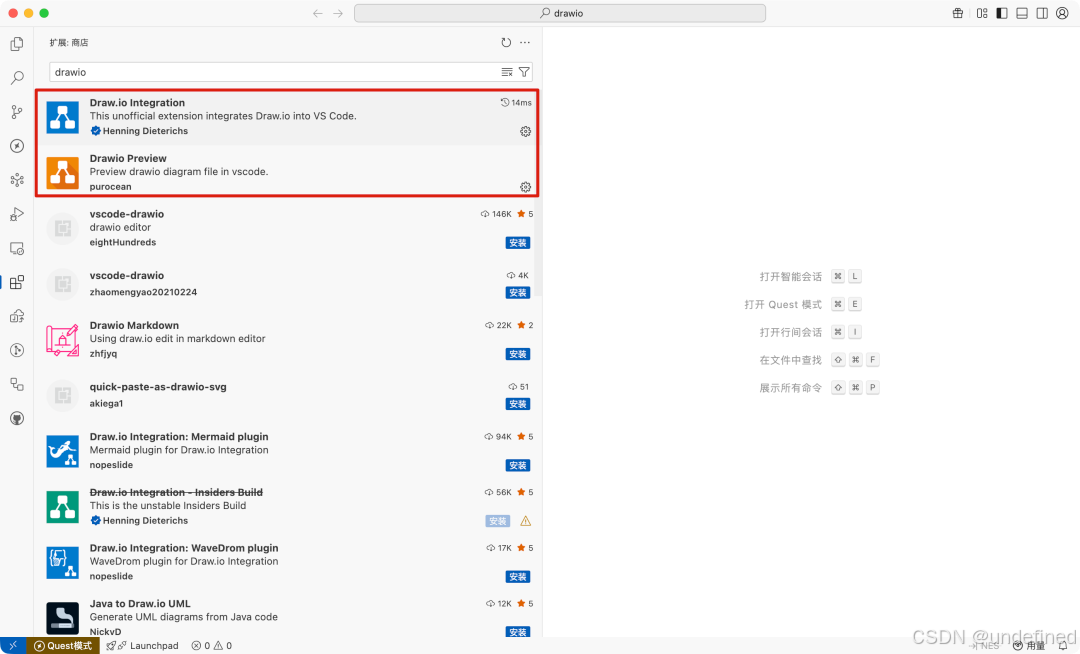Open the Remote Explorer view
The height and width of the screenshot is (654, 1080).
17,249
